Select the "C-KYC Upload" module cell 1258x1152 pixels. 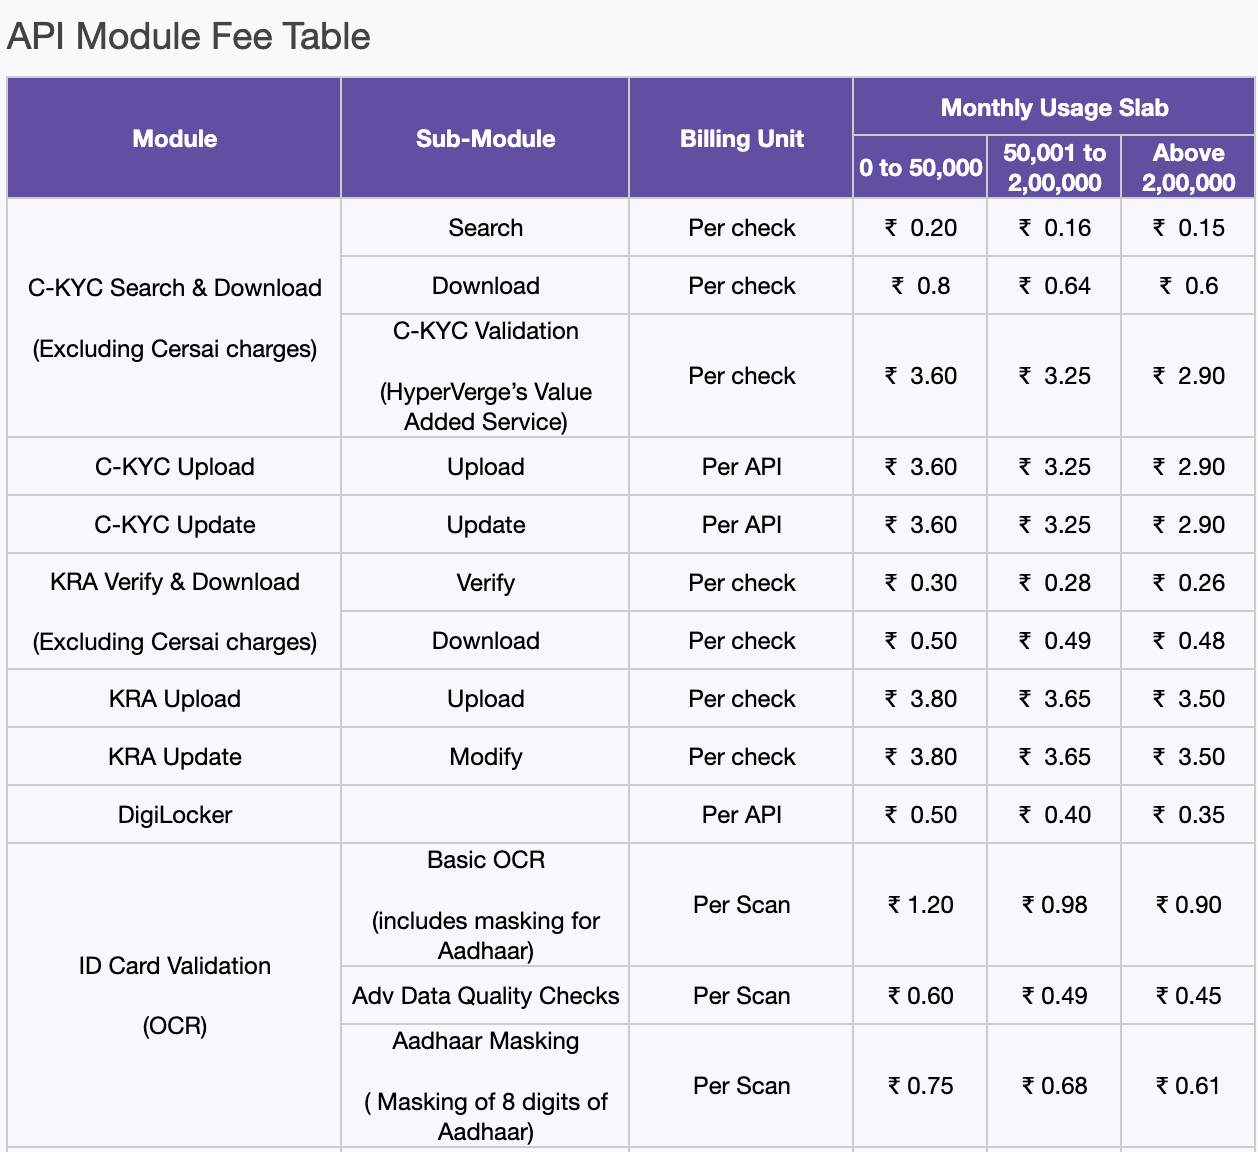pos(174,467)
